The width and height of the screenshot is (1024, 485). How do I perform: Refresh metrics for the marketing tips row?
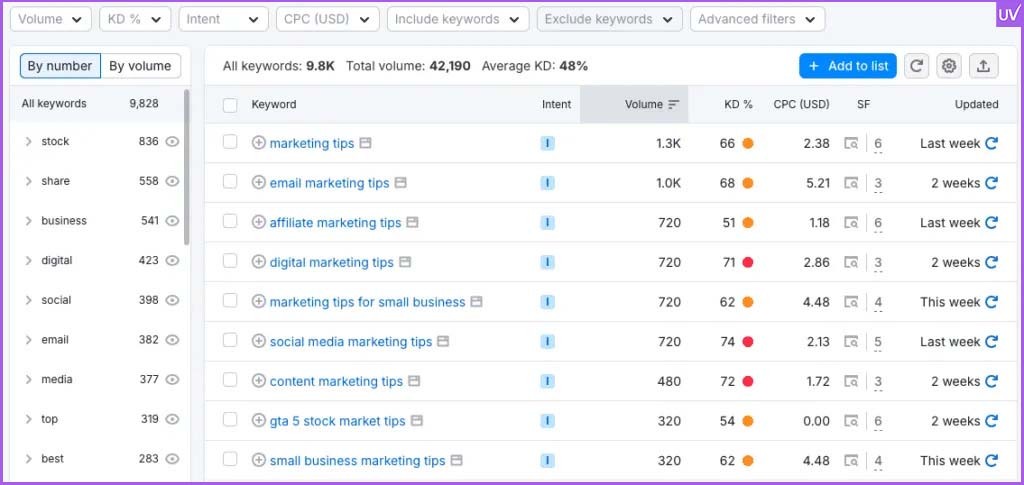pyautogui.click(x=991, y=144)
